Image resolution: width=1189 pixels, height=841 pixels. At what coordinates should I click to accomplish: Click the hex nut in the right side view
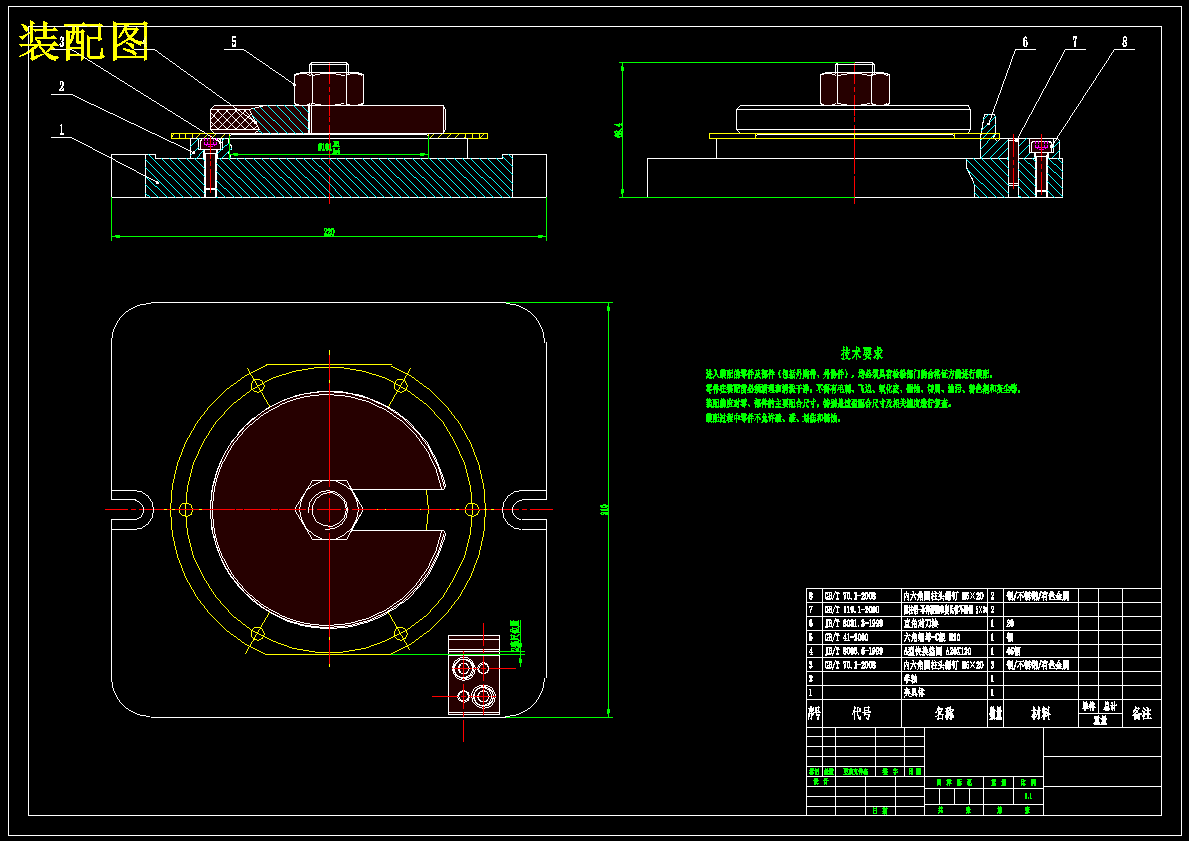click(x=855, y=88)
